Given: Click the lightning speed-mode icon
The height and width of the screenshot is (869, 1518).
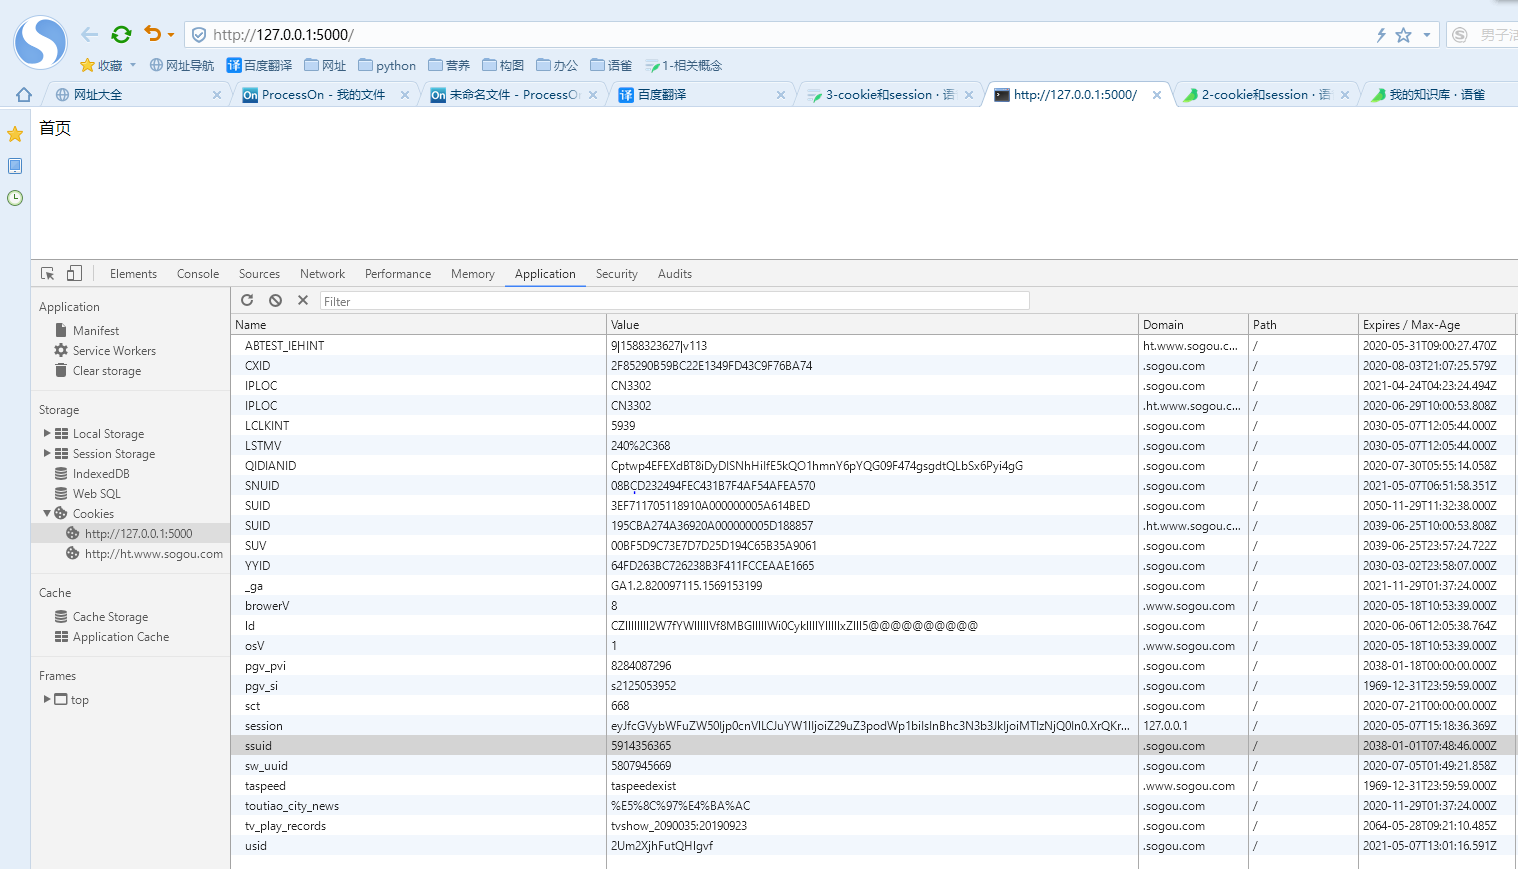Looking at the screenshot, I should pos(1381,35).
